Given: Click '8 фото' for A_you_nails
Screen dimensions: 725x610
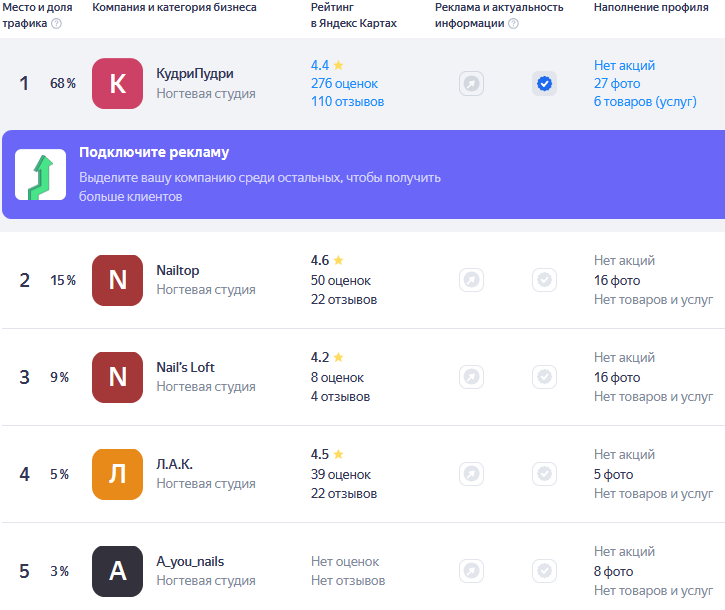Looking at the screenshot, I should 614,572.
